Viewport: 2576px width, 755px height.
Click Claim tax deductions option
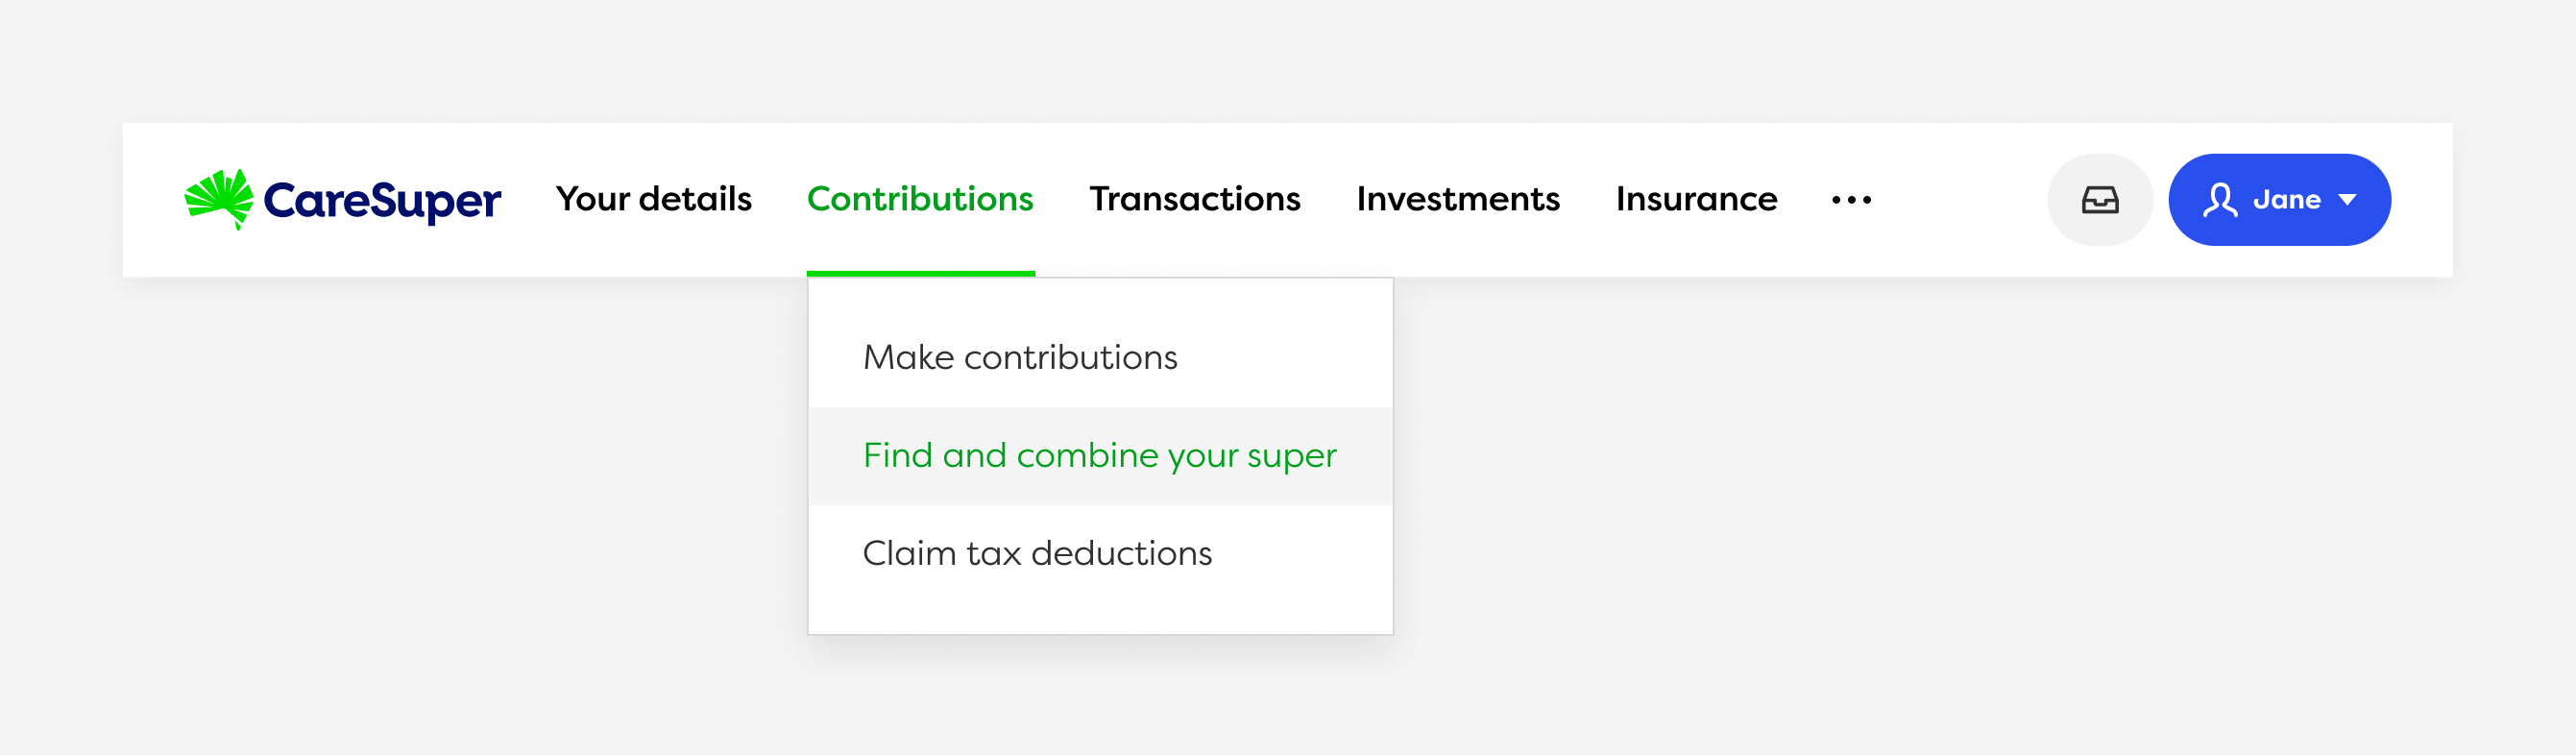pos(1037,553)
